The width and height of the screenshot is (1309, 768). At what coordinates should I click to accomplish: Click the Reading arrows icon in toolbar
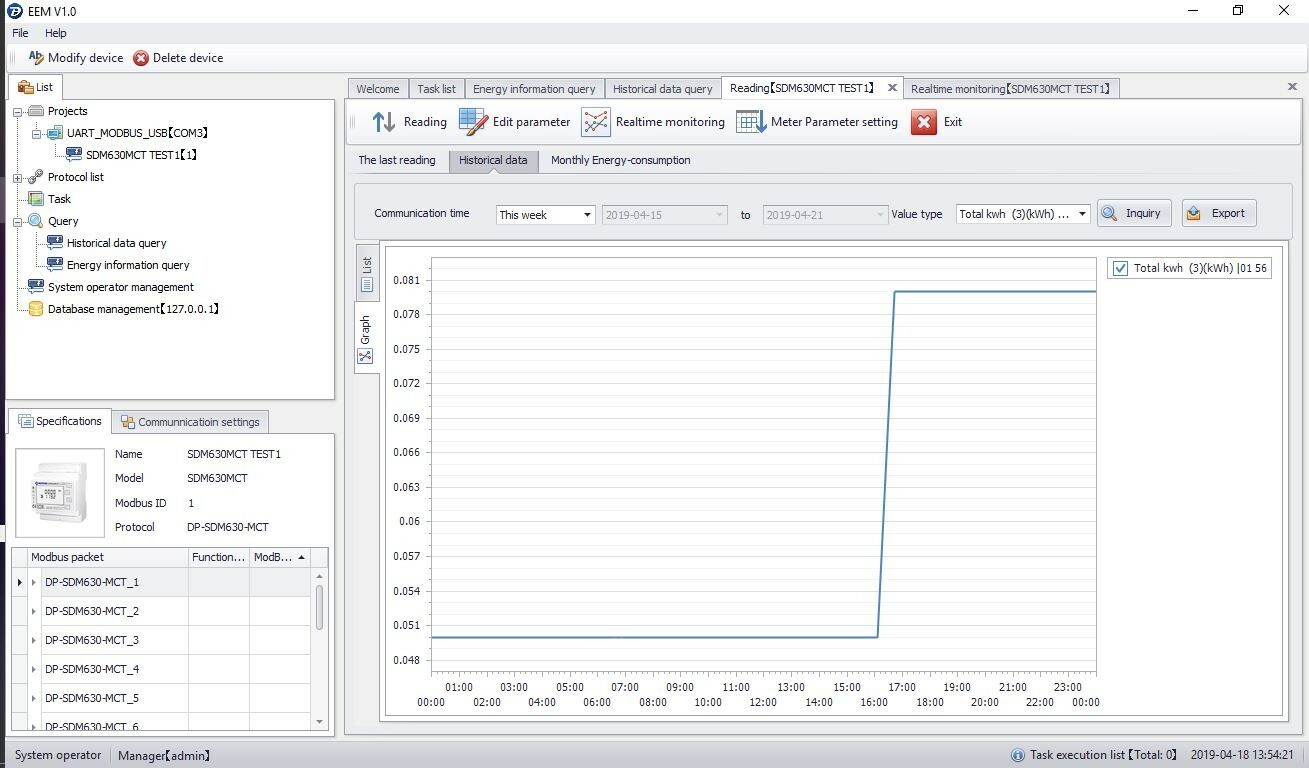384,122
